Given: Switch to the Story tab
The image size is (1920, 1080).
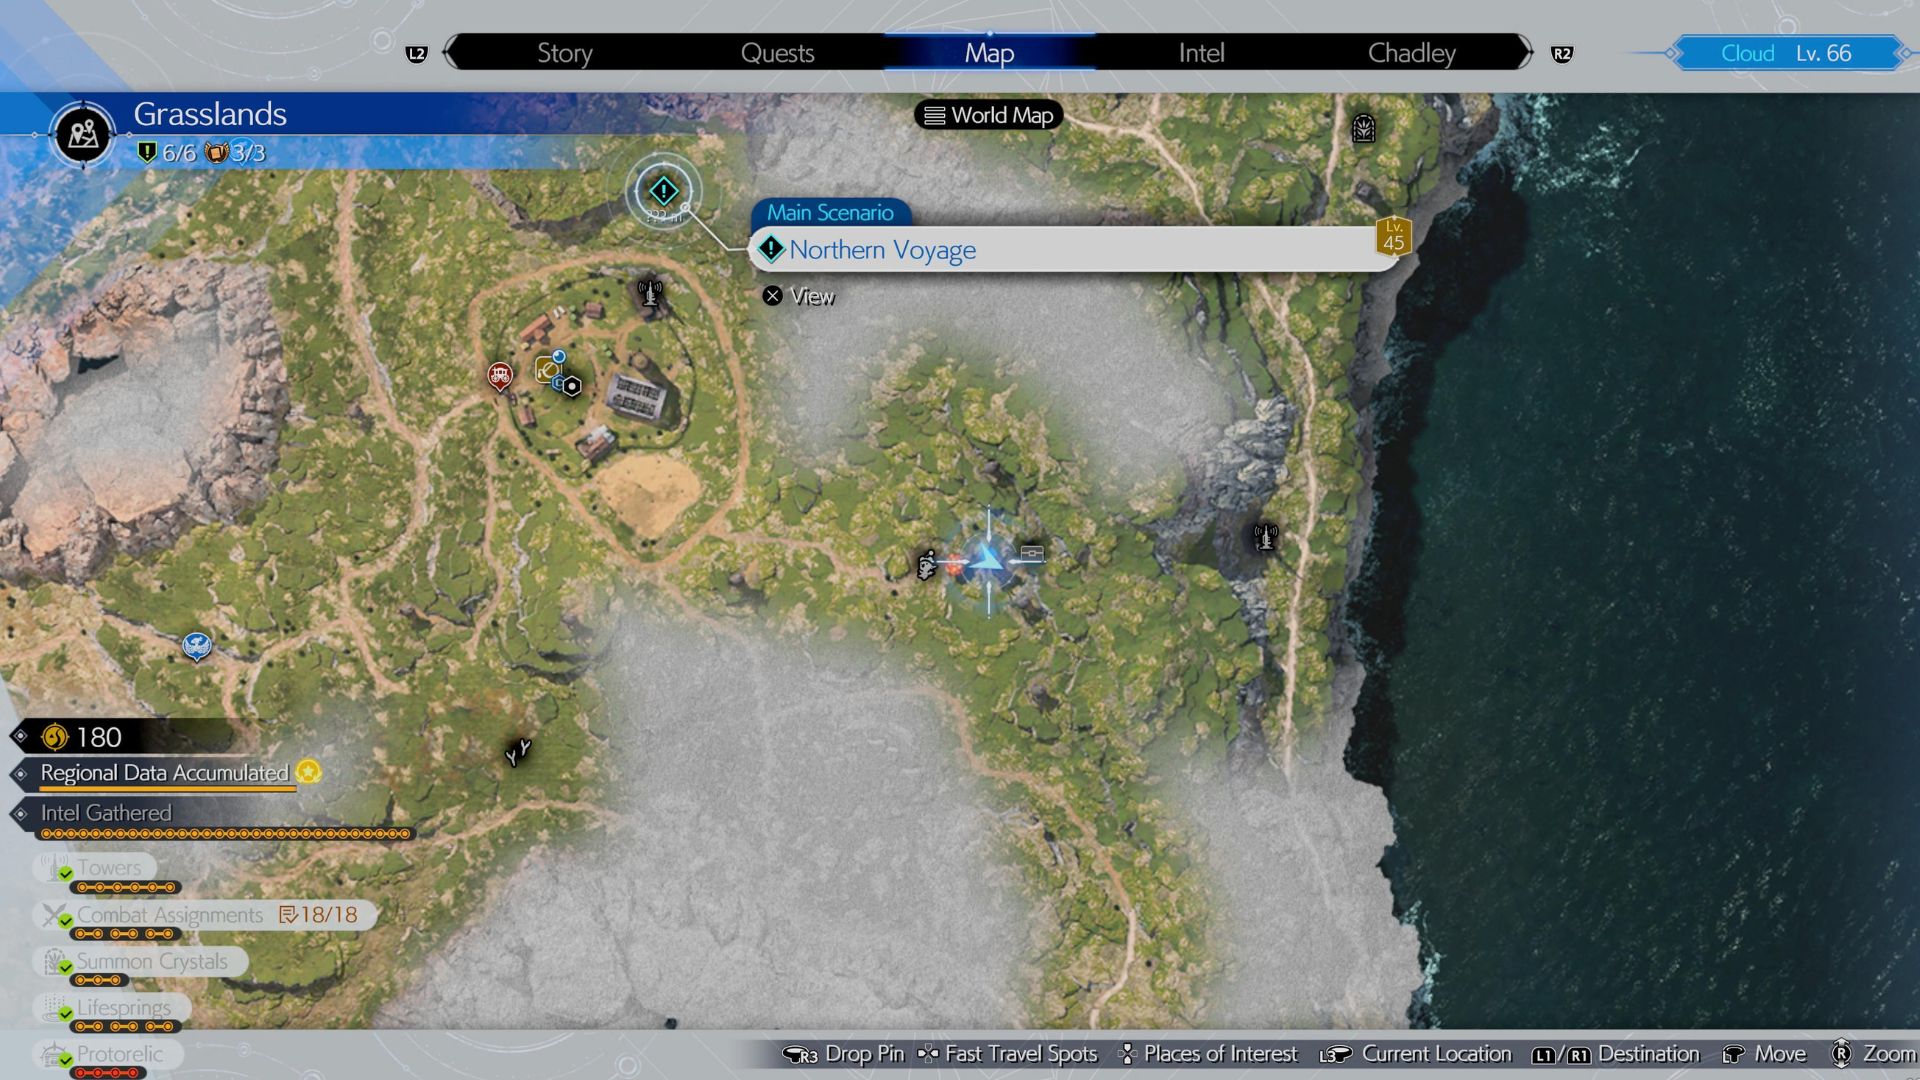Looking at the screenshot, I should [x=564, y=53].
